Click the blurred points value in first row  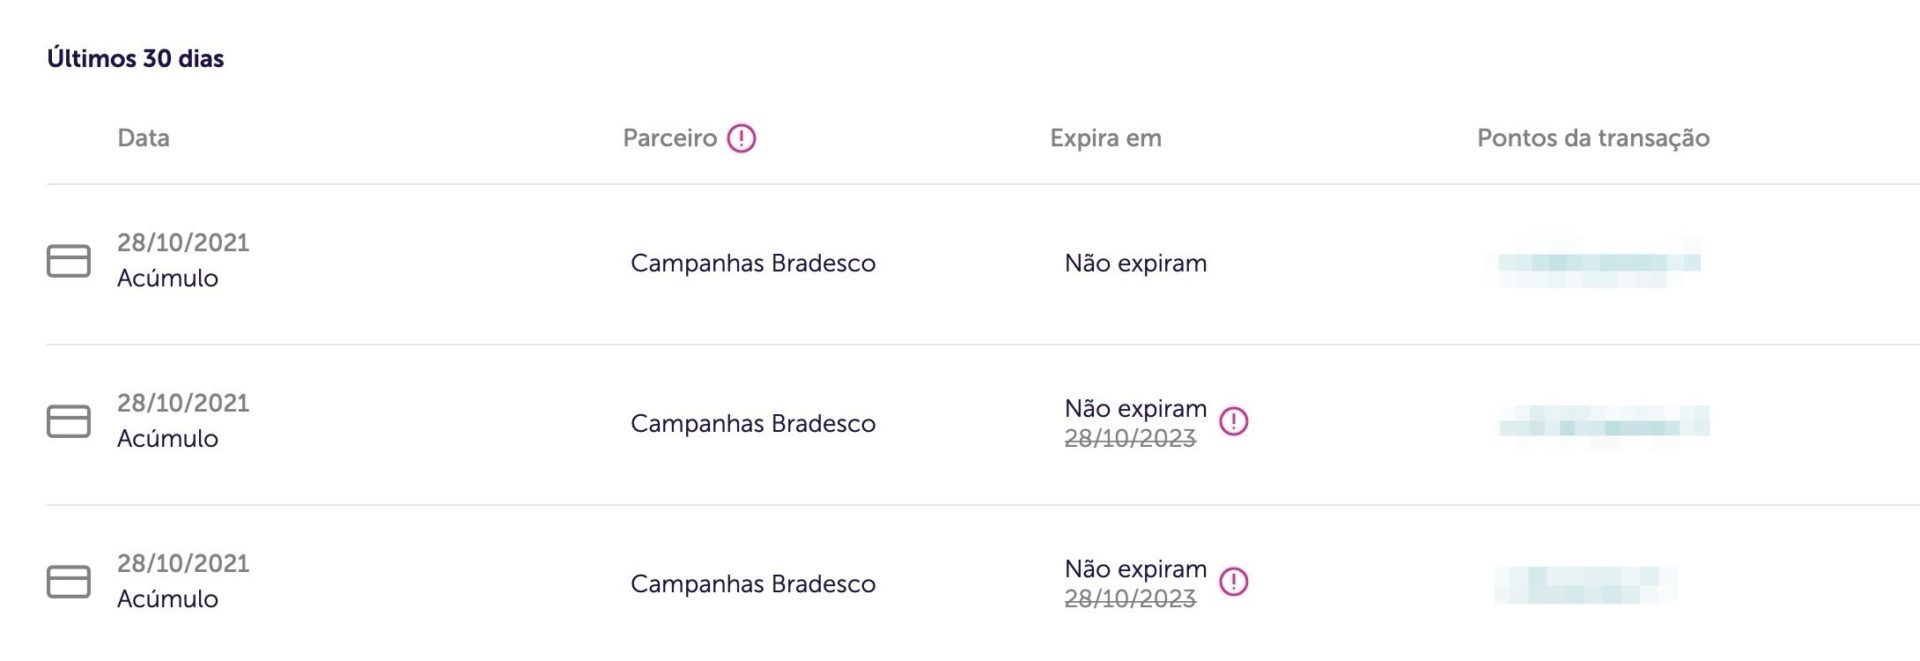(x=1592, y=263)
